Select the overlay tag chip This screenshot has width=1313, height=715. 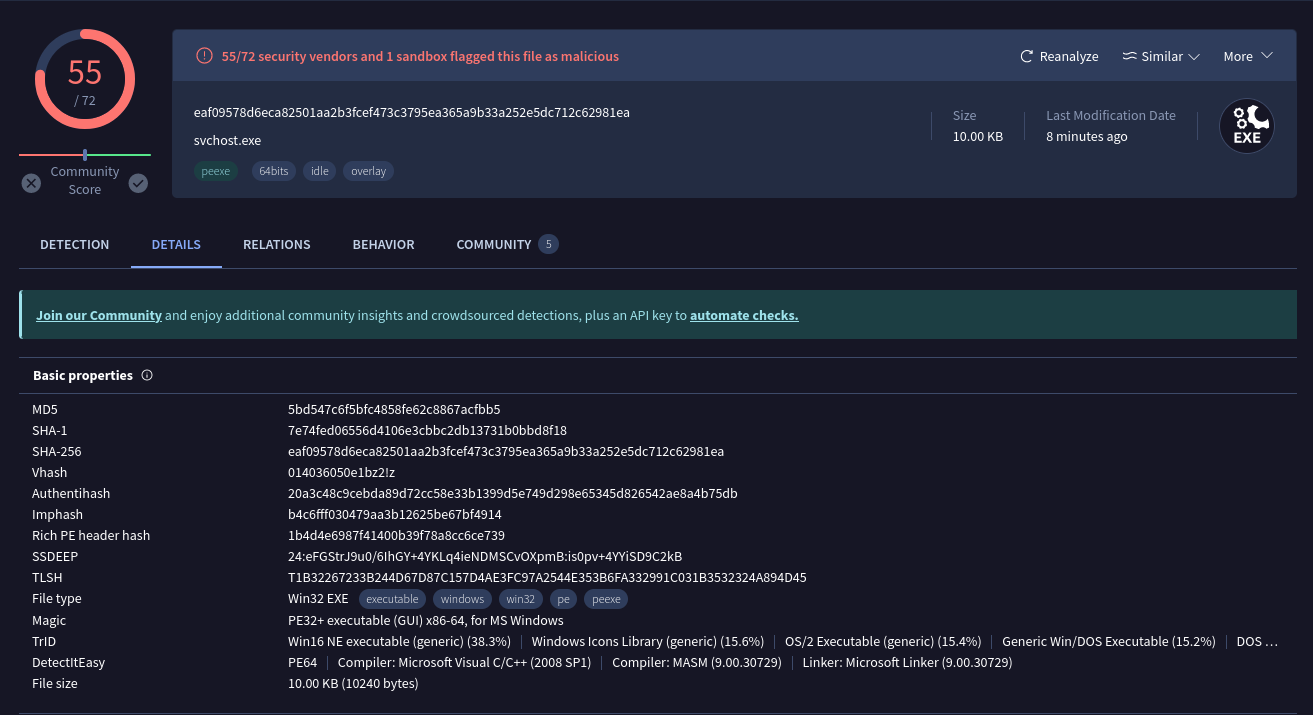point(368,171)
